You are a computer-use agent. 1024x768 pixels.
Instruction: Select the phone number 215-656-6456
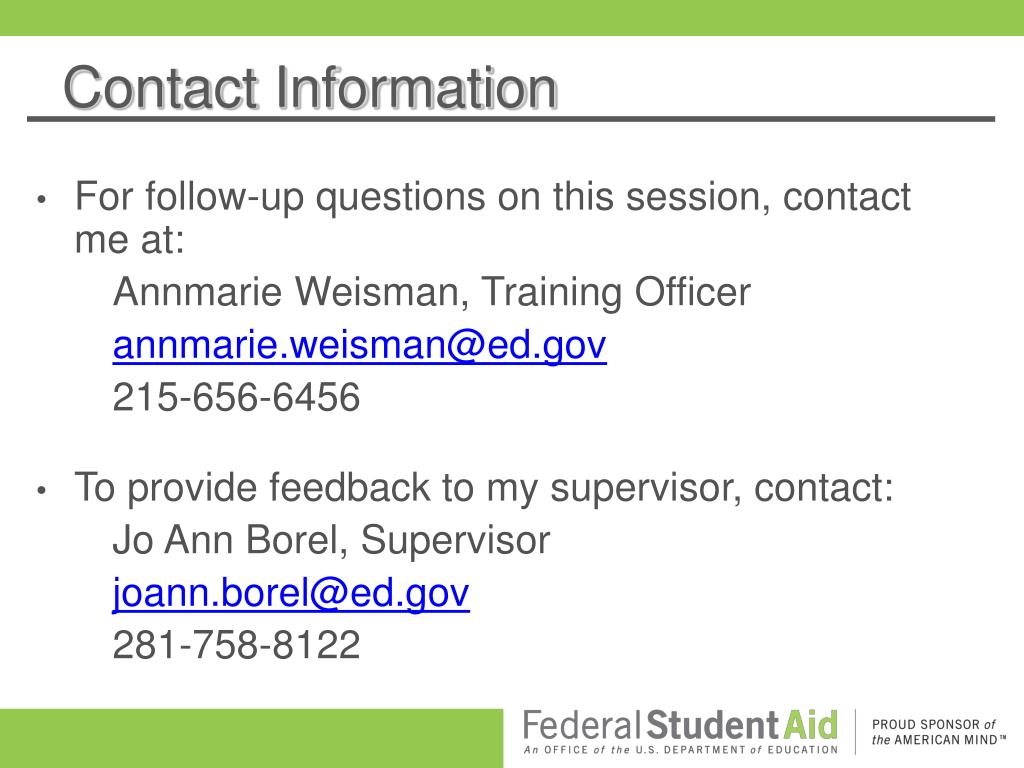[x=236, y=397]
